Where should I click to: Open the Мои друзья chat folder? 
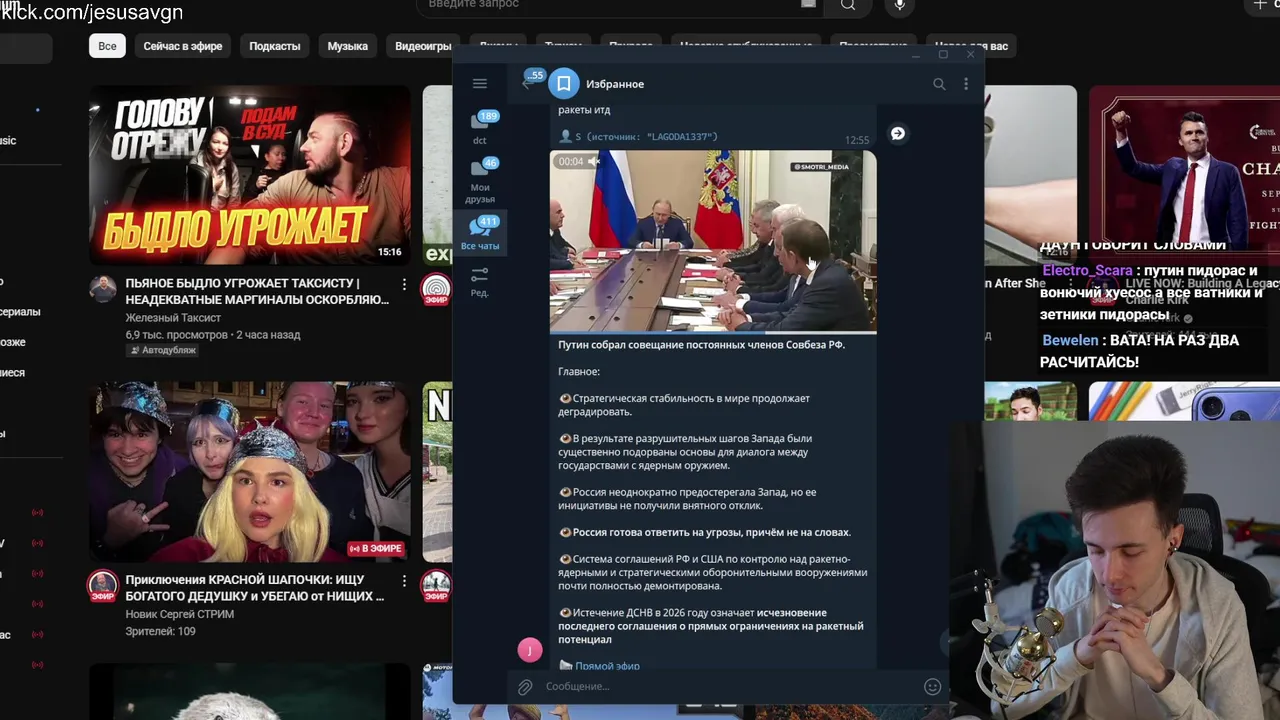(480, 180)
